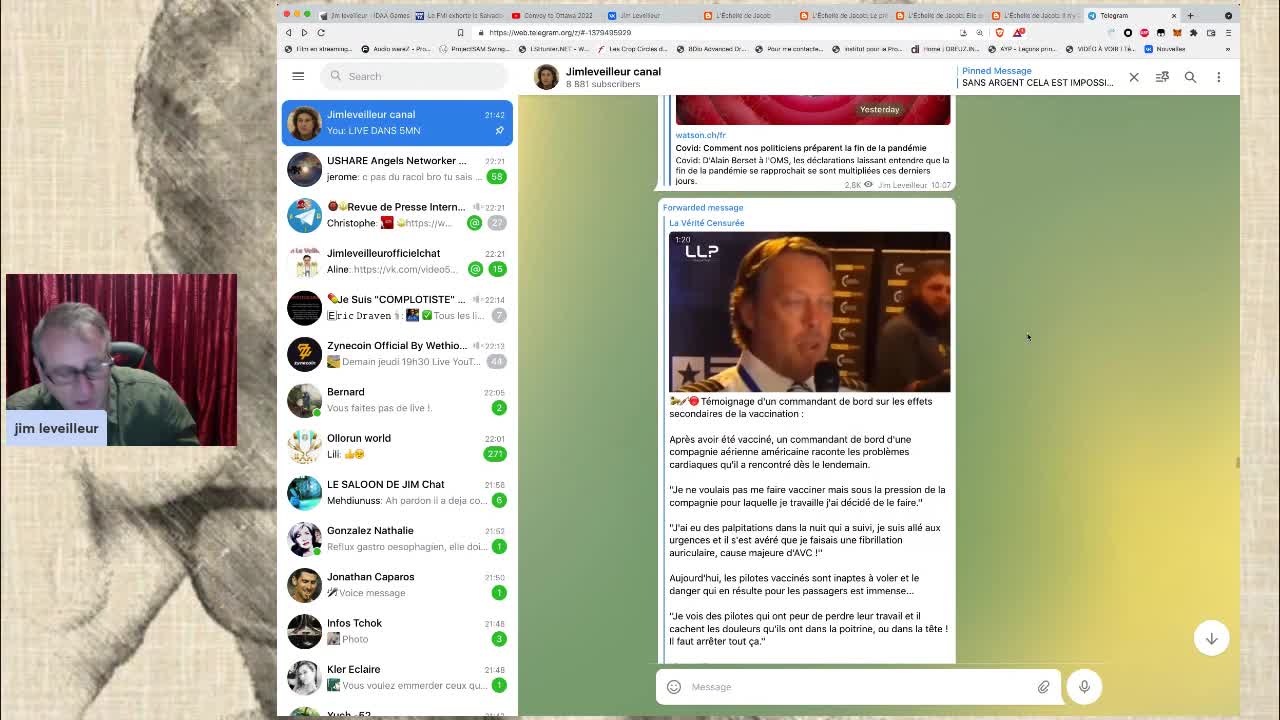Close the Telegram browser tab
Screen dimensions: 1280x720
(1174, 15)
